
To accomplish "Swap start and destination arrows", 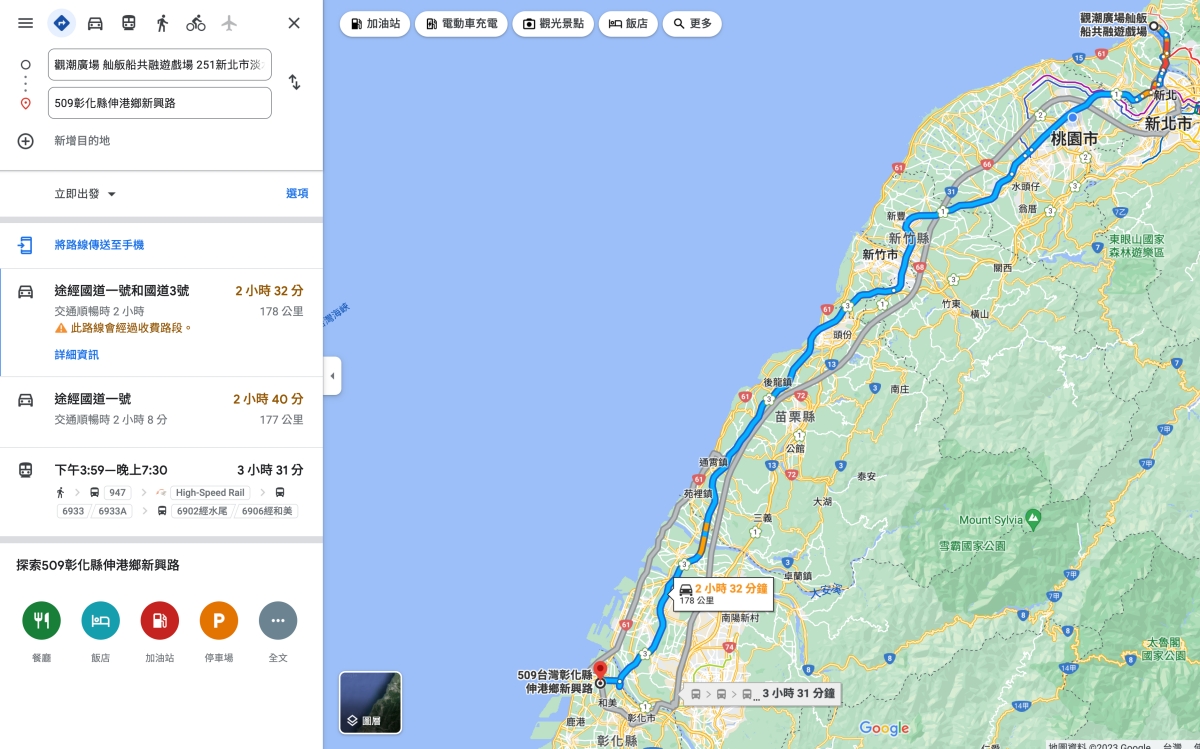I will tap(294, 82).
